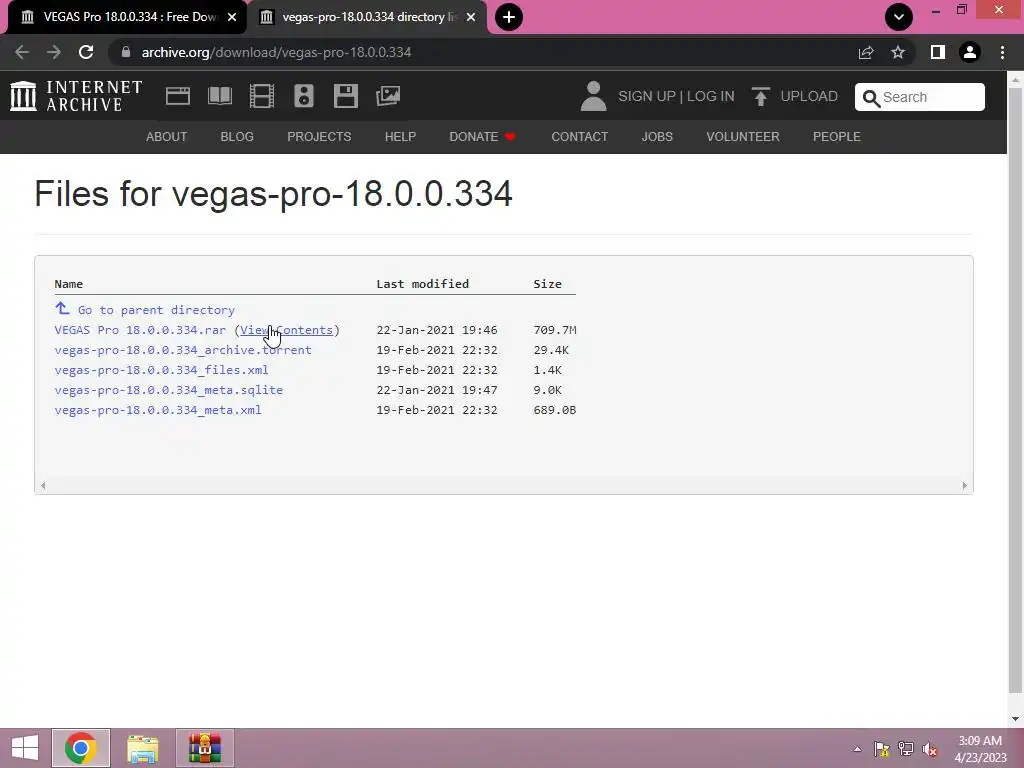Open the Software floppy disk icon
This screenshot has width=1024, height=768.
pos(345,96)
